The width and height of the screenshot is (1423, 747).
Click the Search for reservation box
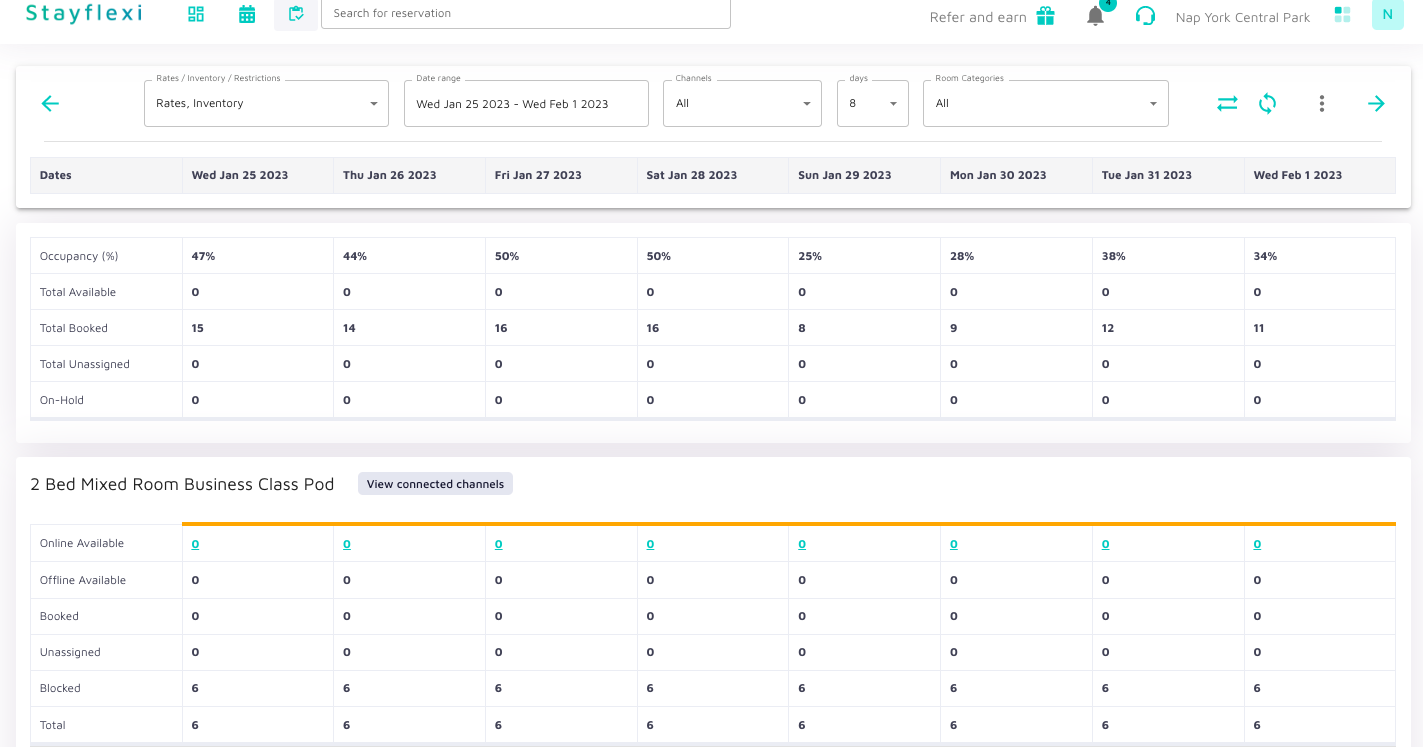pyautogui.click(x=525, y=13)
